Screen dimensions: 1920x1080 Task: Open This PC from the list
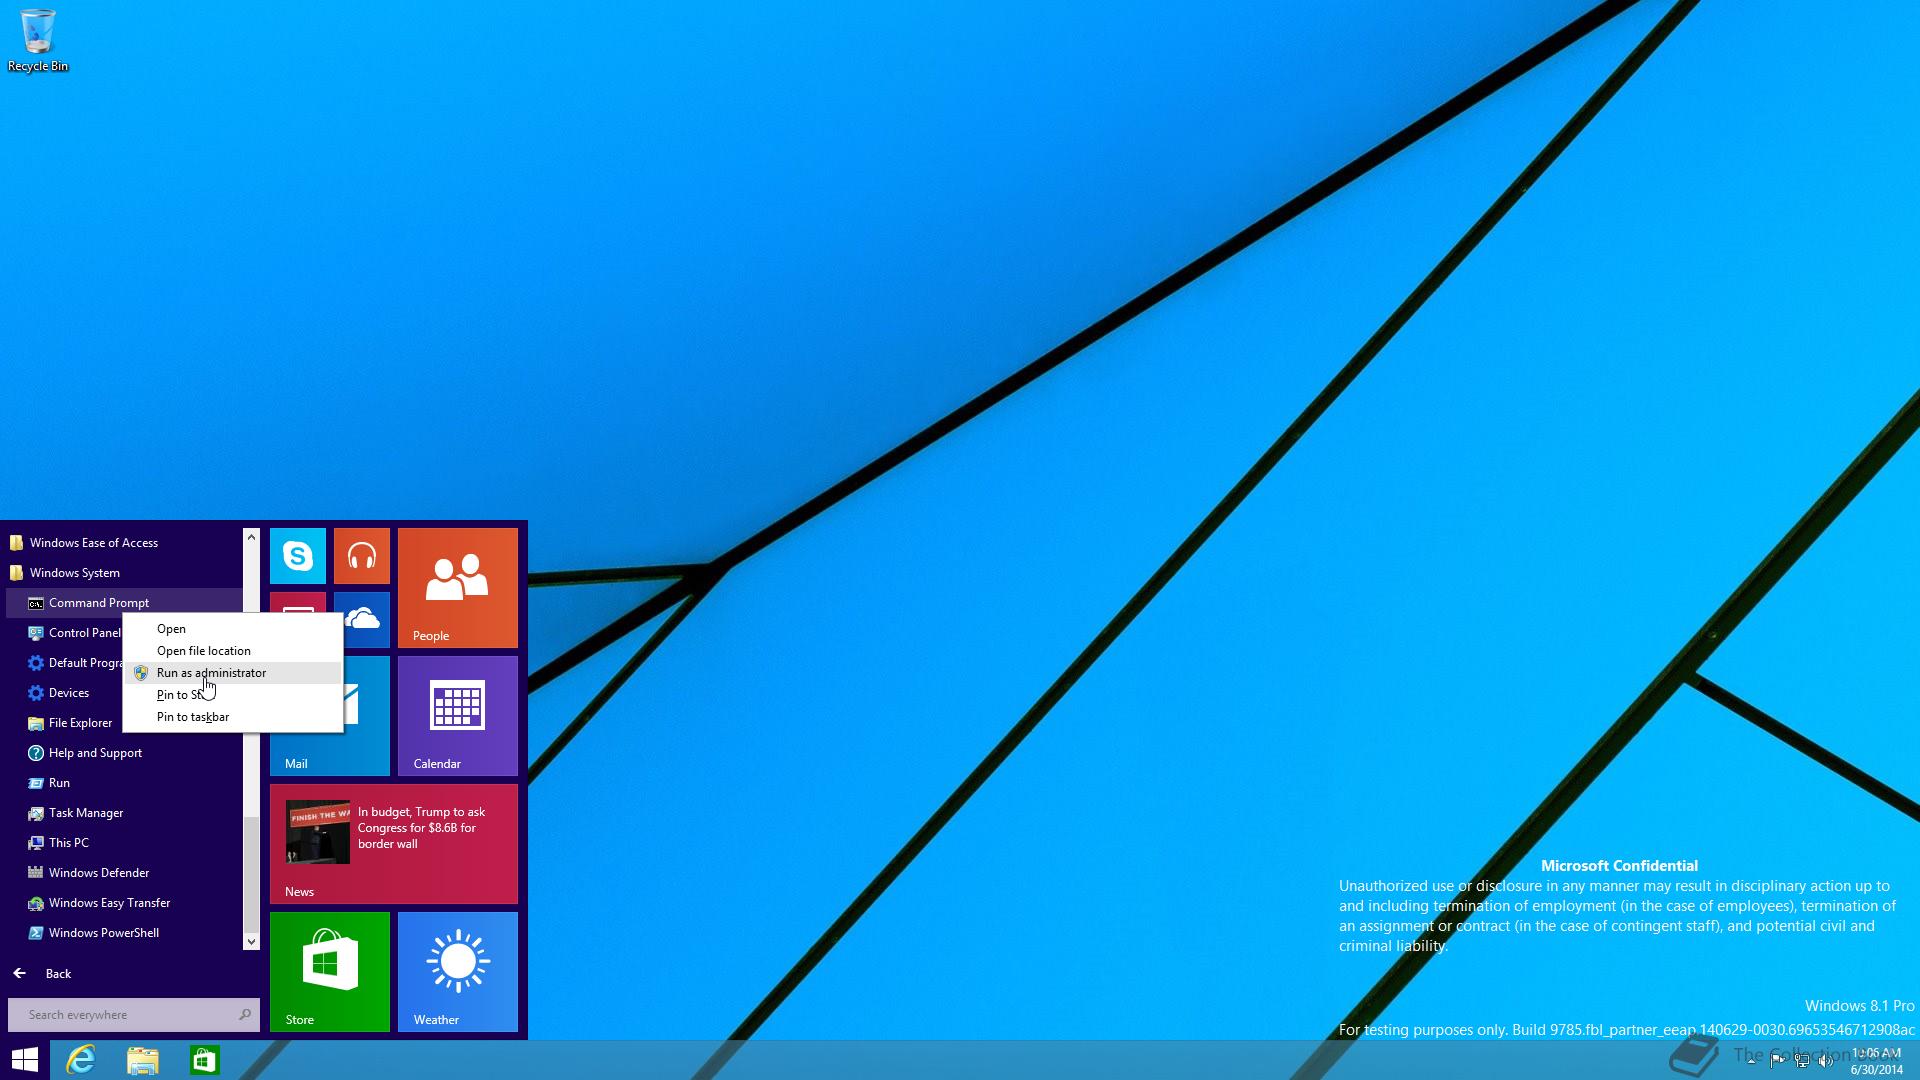click(x=124, y=843)
